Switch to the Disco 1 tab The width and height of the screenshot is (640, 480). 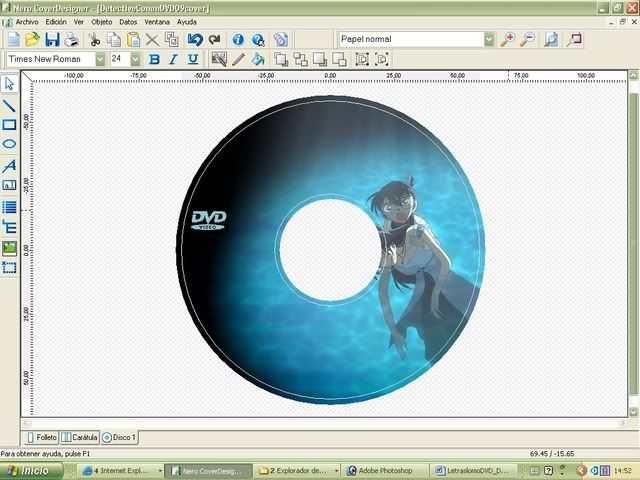[x=119, y=438]
